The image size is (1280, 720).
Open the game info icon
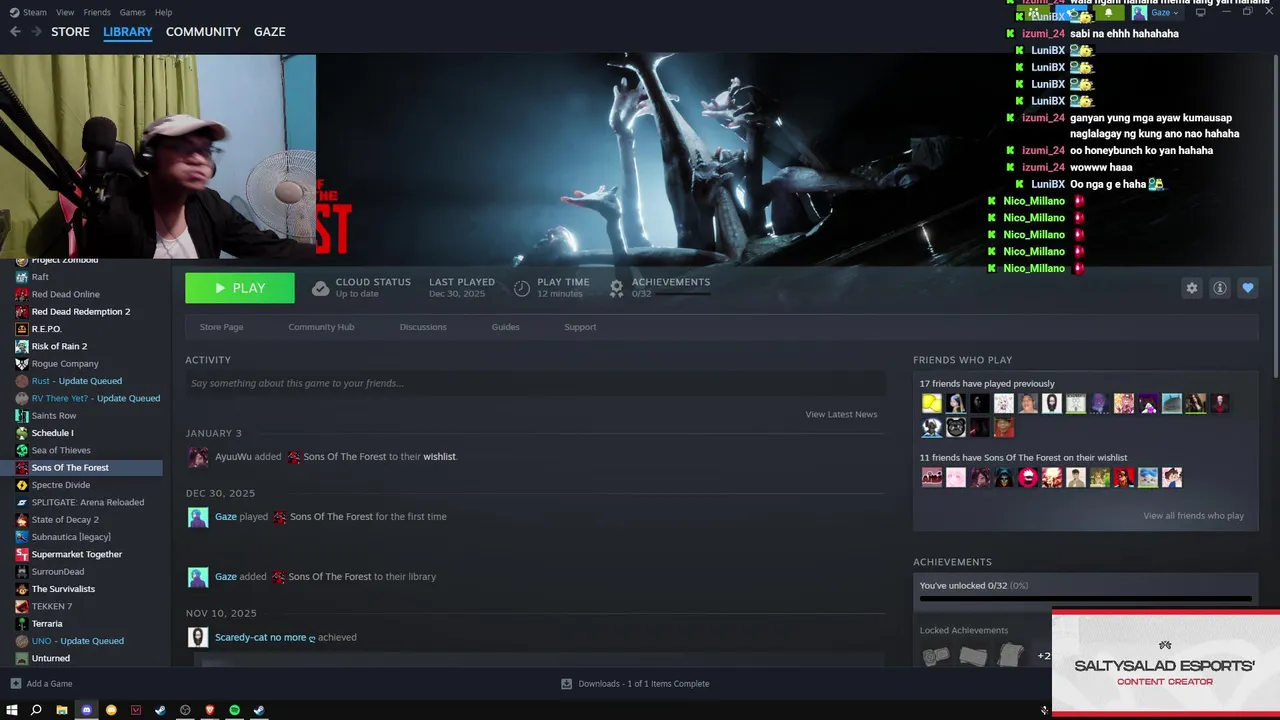[x=1219, y=288]
